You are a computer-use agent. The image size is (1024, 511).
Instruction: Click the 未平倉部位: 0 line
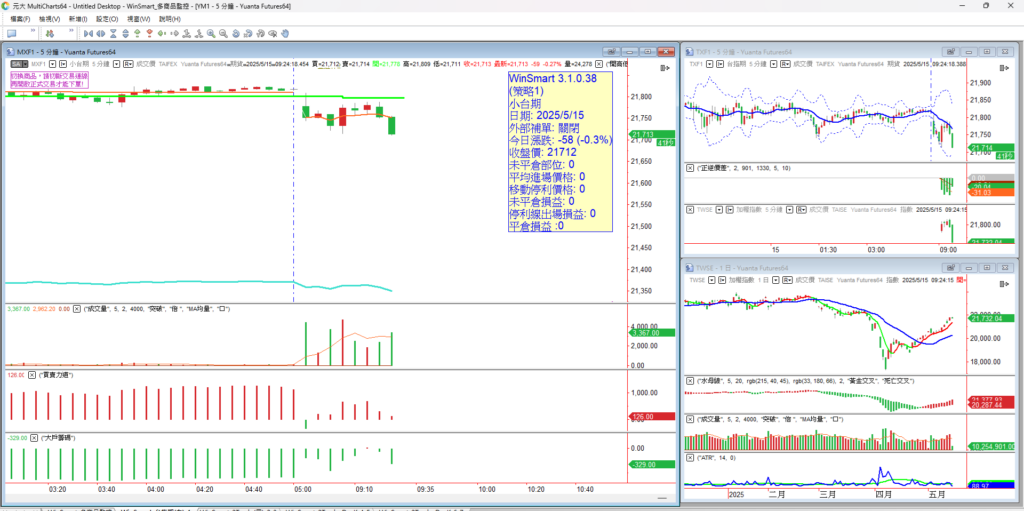click(x=542, y=164)
